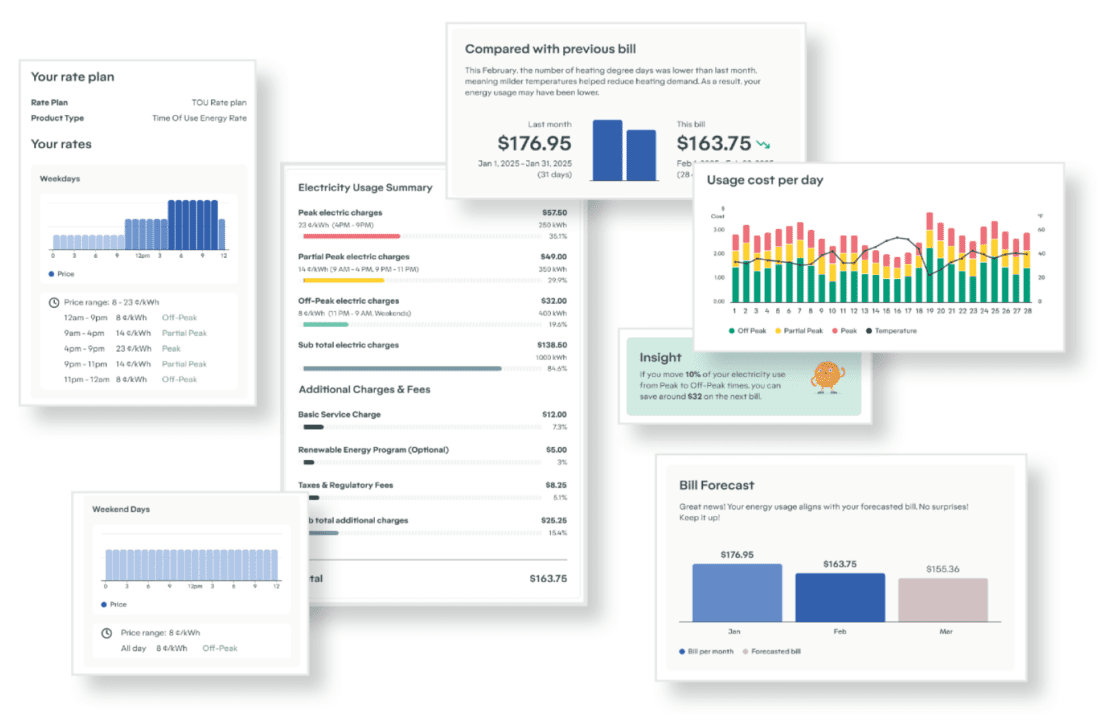
Task: Click the clock icon under Weekend Days chart
Action: coord(106,633)
